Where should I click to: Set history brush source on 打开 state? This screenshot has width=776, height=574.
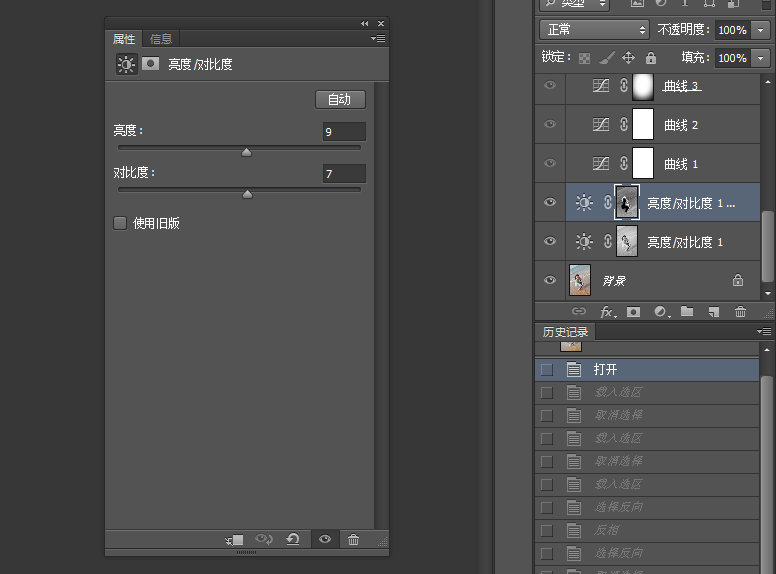tap(547, 370)
